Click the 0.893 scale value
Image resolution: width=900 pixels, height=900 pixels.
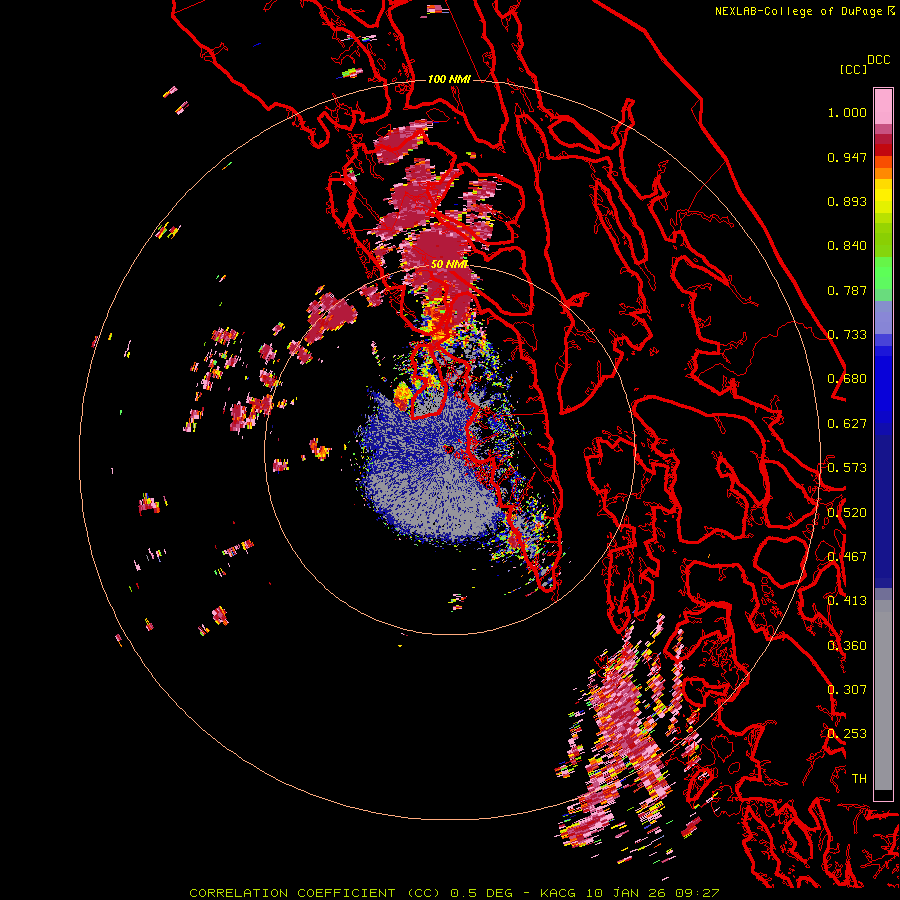pos(847,201)
